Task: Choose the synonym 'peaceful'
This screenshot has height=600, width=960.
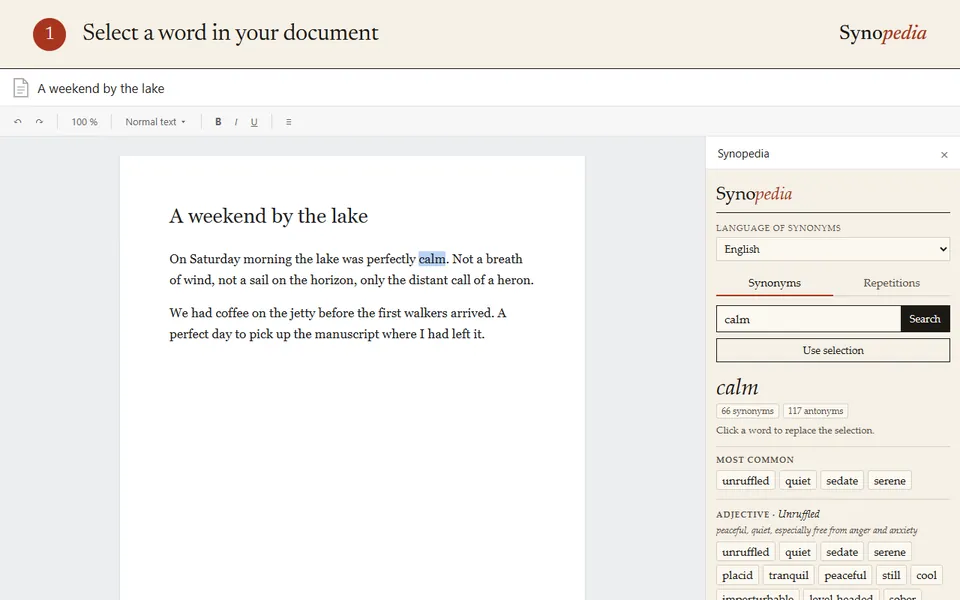Action: (845, 575)
